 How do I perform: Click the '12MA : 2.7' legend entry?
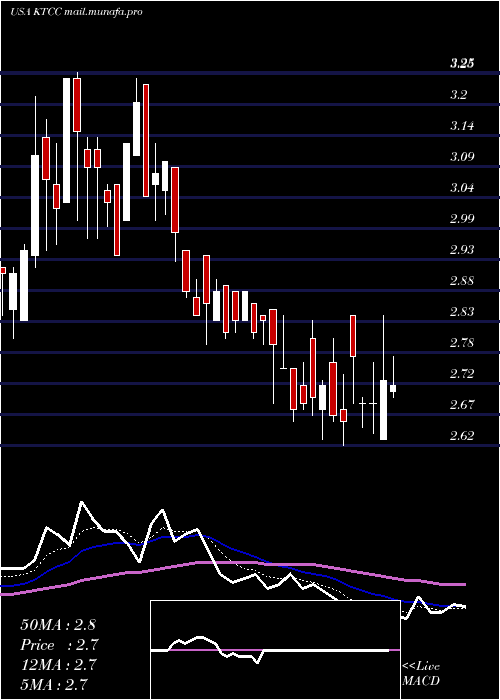click(58, 665)
